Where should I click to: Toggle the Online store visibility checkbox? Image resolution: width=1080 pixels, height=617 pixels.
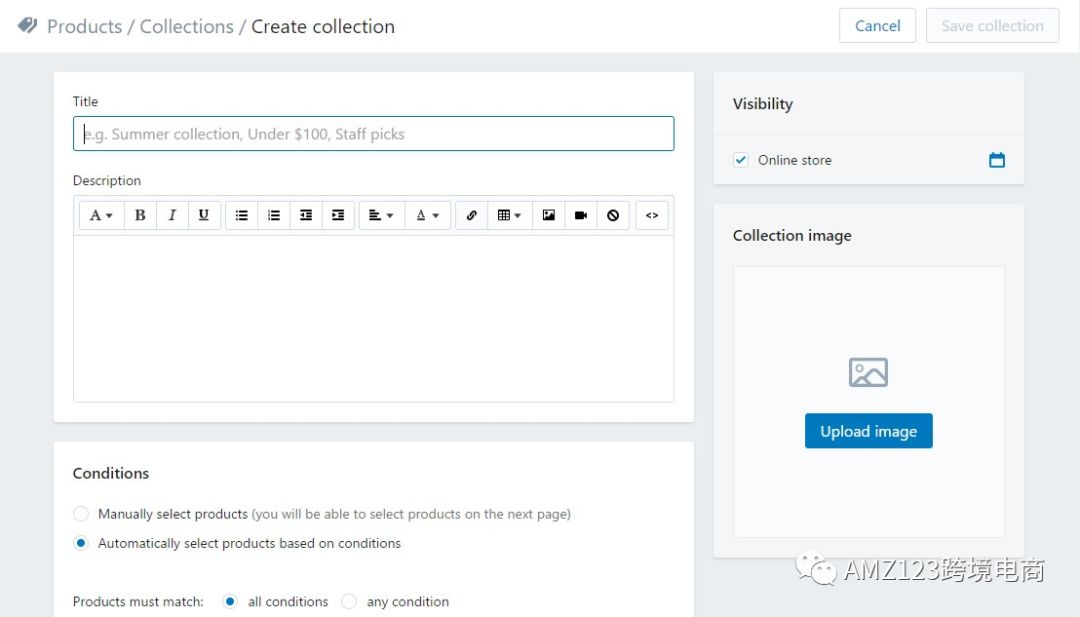point(740,160)
